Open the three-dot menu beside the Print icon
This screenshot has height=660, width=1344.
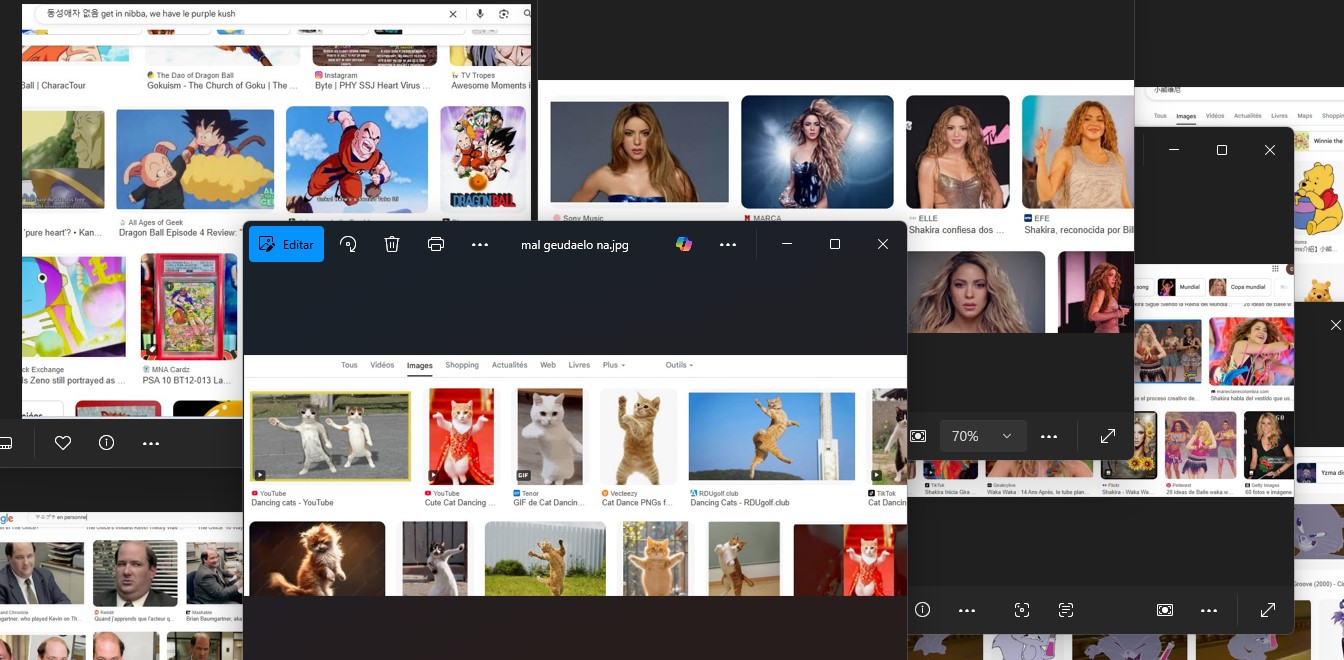point(480,244)
